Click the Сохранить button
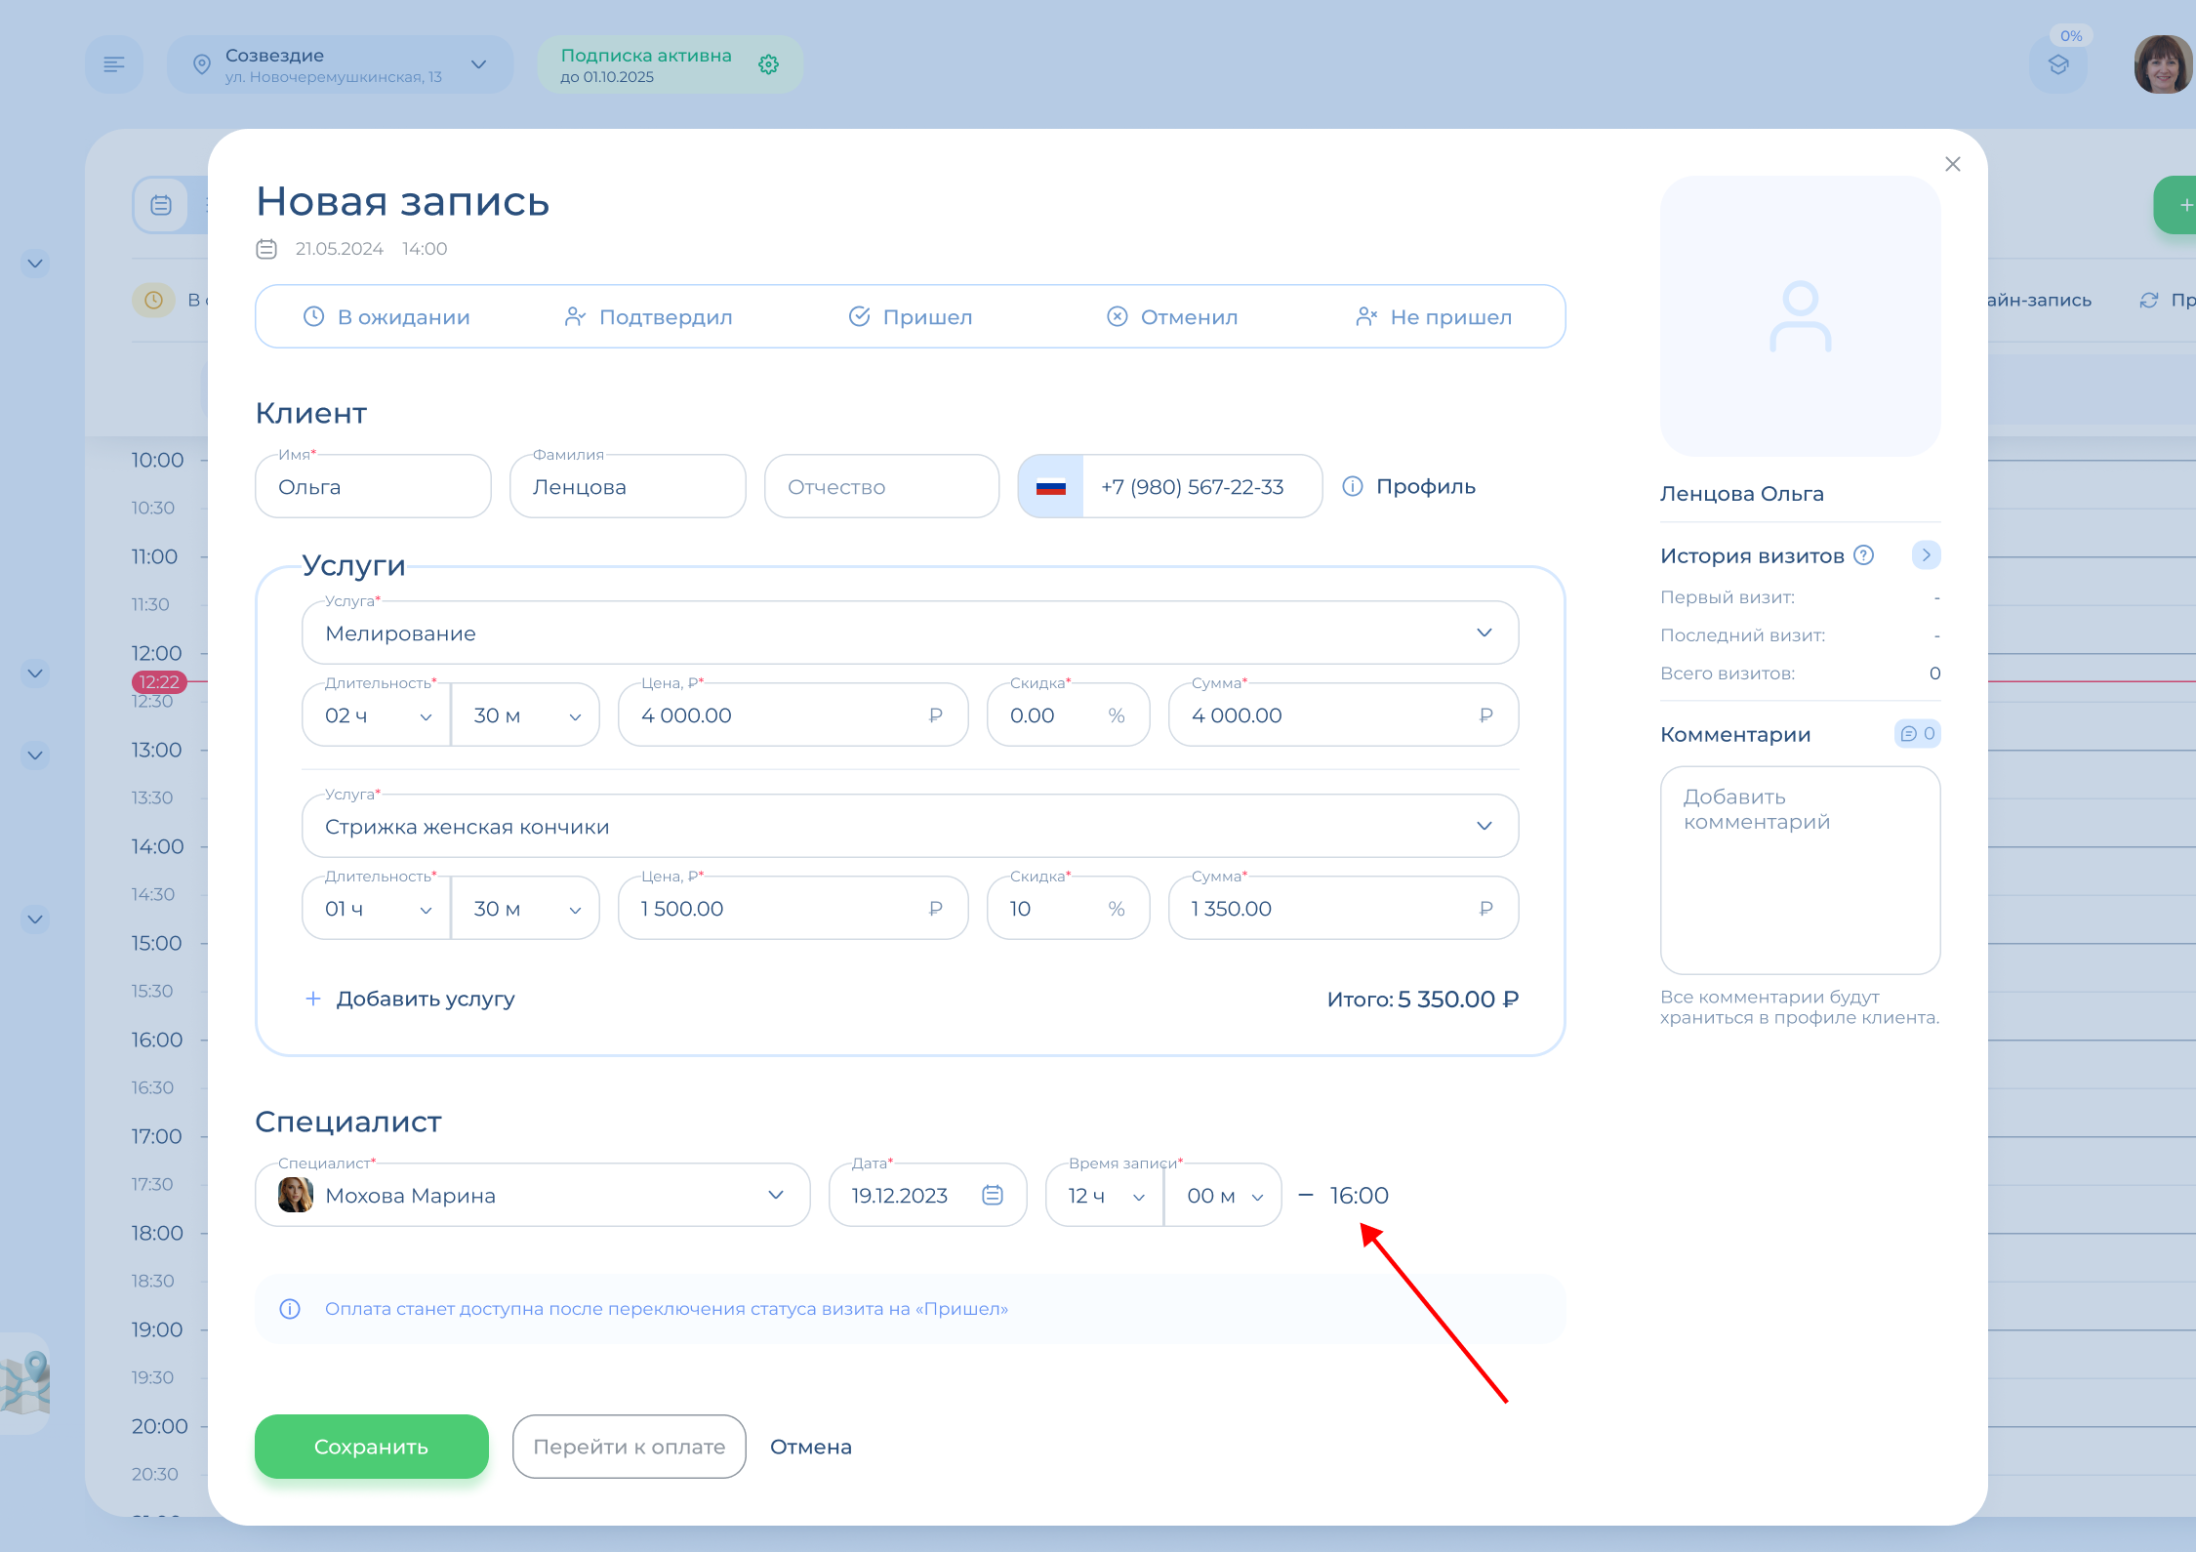Viewport: 2196px width, 1552px height. (371, 1446)
